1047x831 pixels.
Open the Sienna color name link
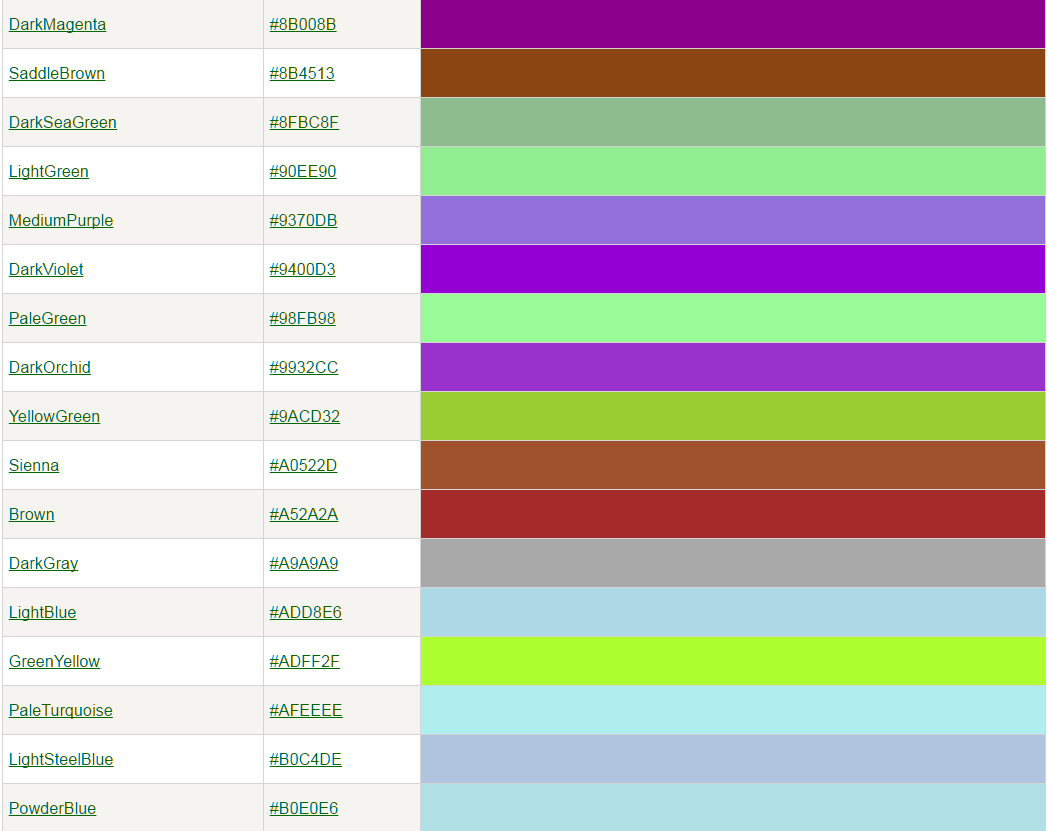(x=33, y=465)
